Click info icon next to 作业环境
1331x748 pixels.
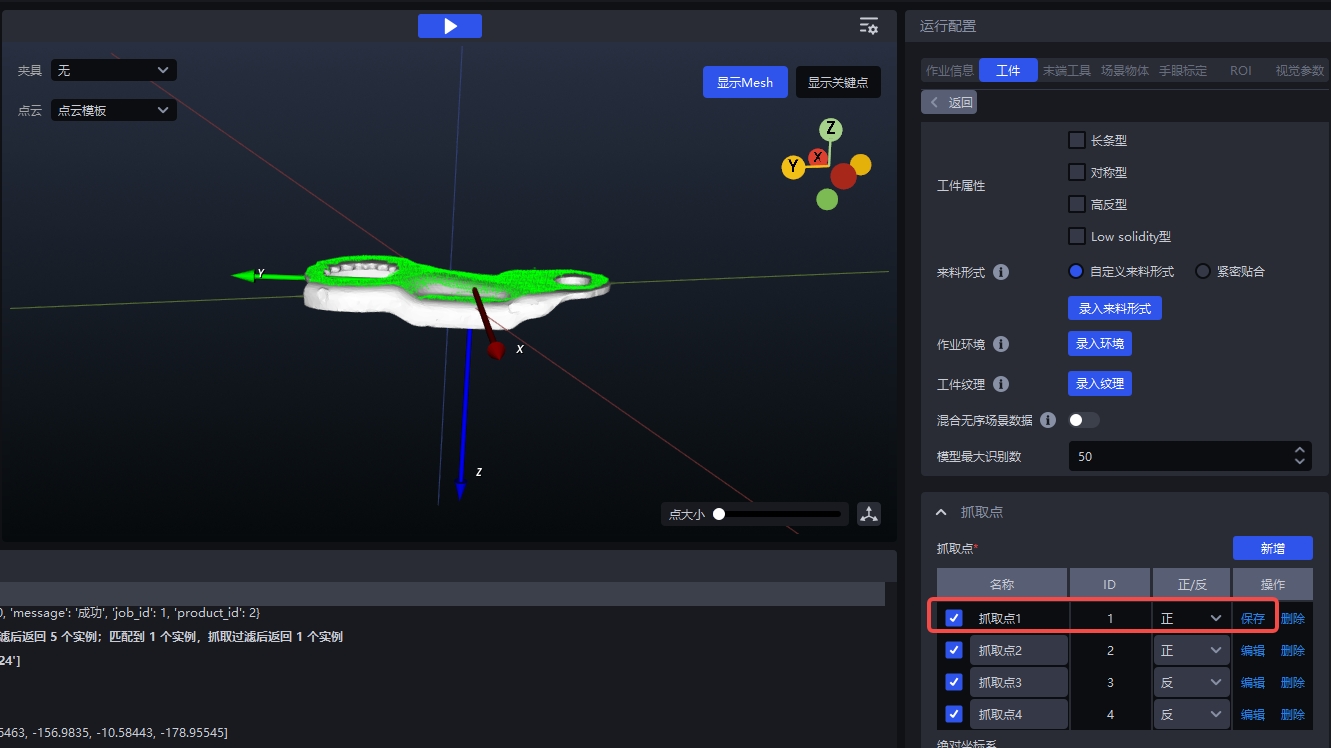pyautogui.click(x=1001, y=344)
